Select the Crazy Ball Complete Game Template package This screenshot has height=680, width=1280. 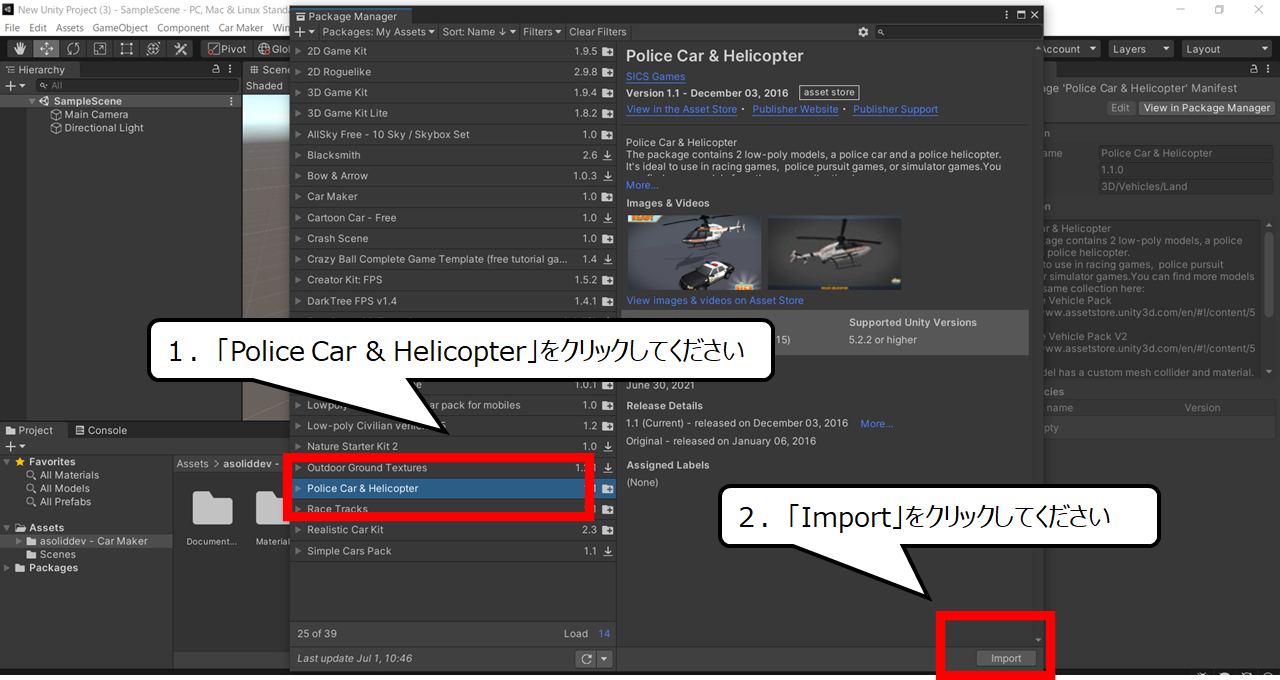(452, 259)
